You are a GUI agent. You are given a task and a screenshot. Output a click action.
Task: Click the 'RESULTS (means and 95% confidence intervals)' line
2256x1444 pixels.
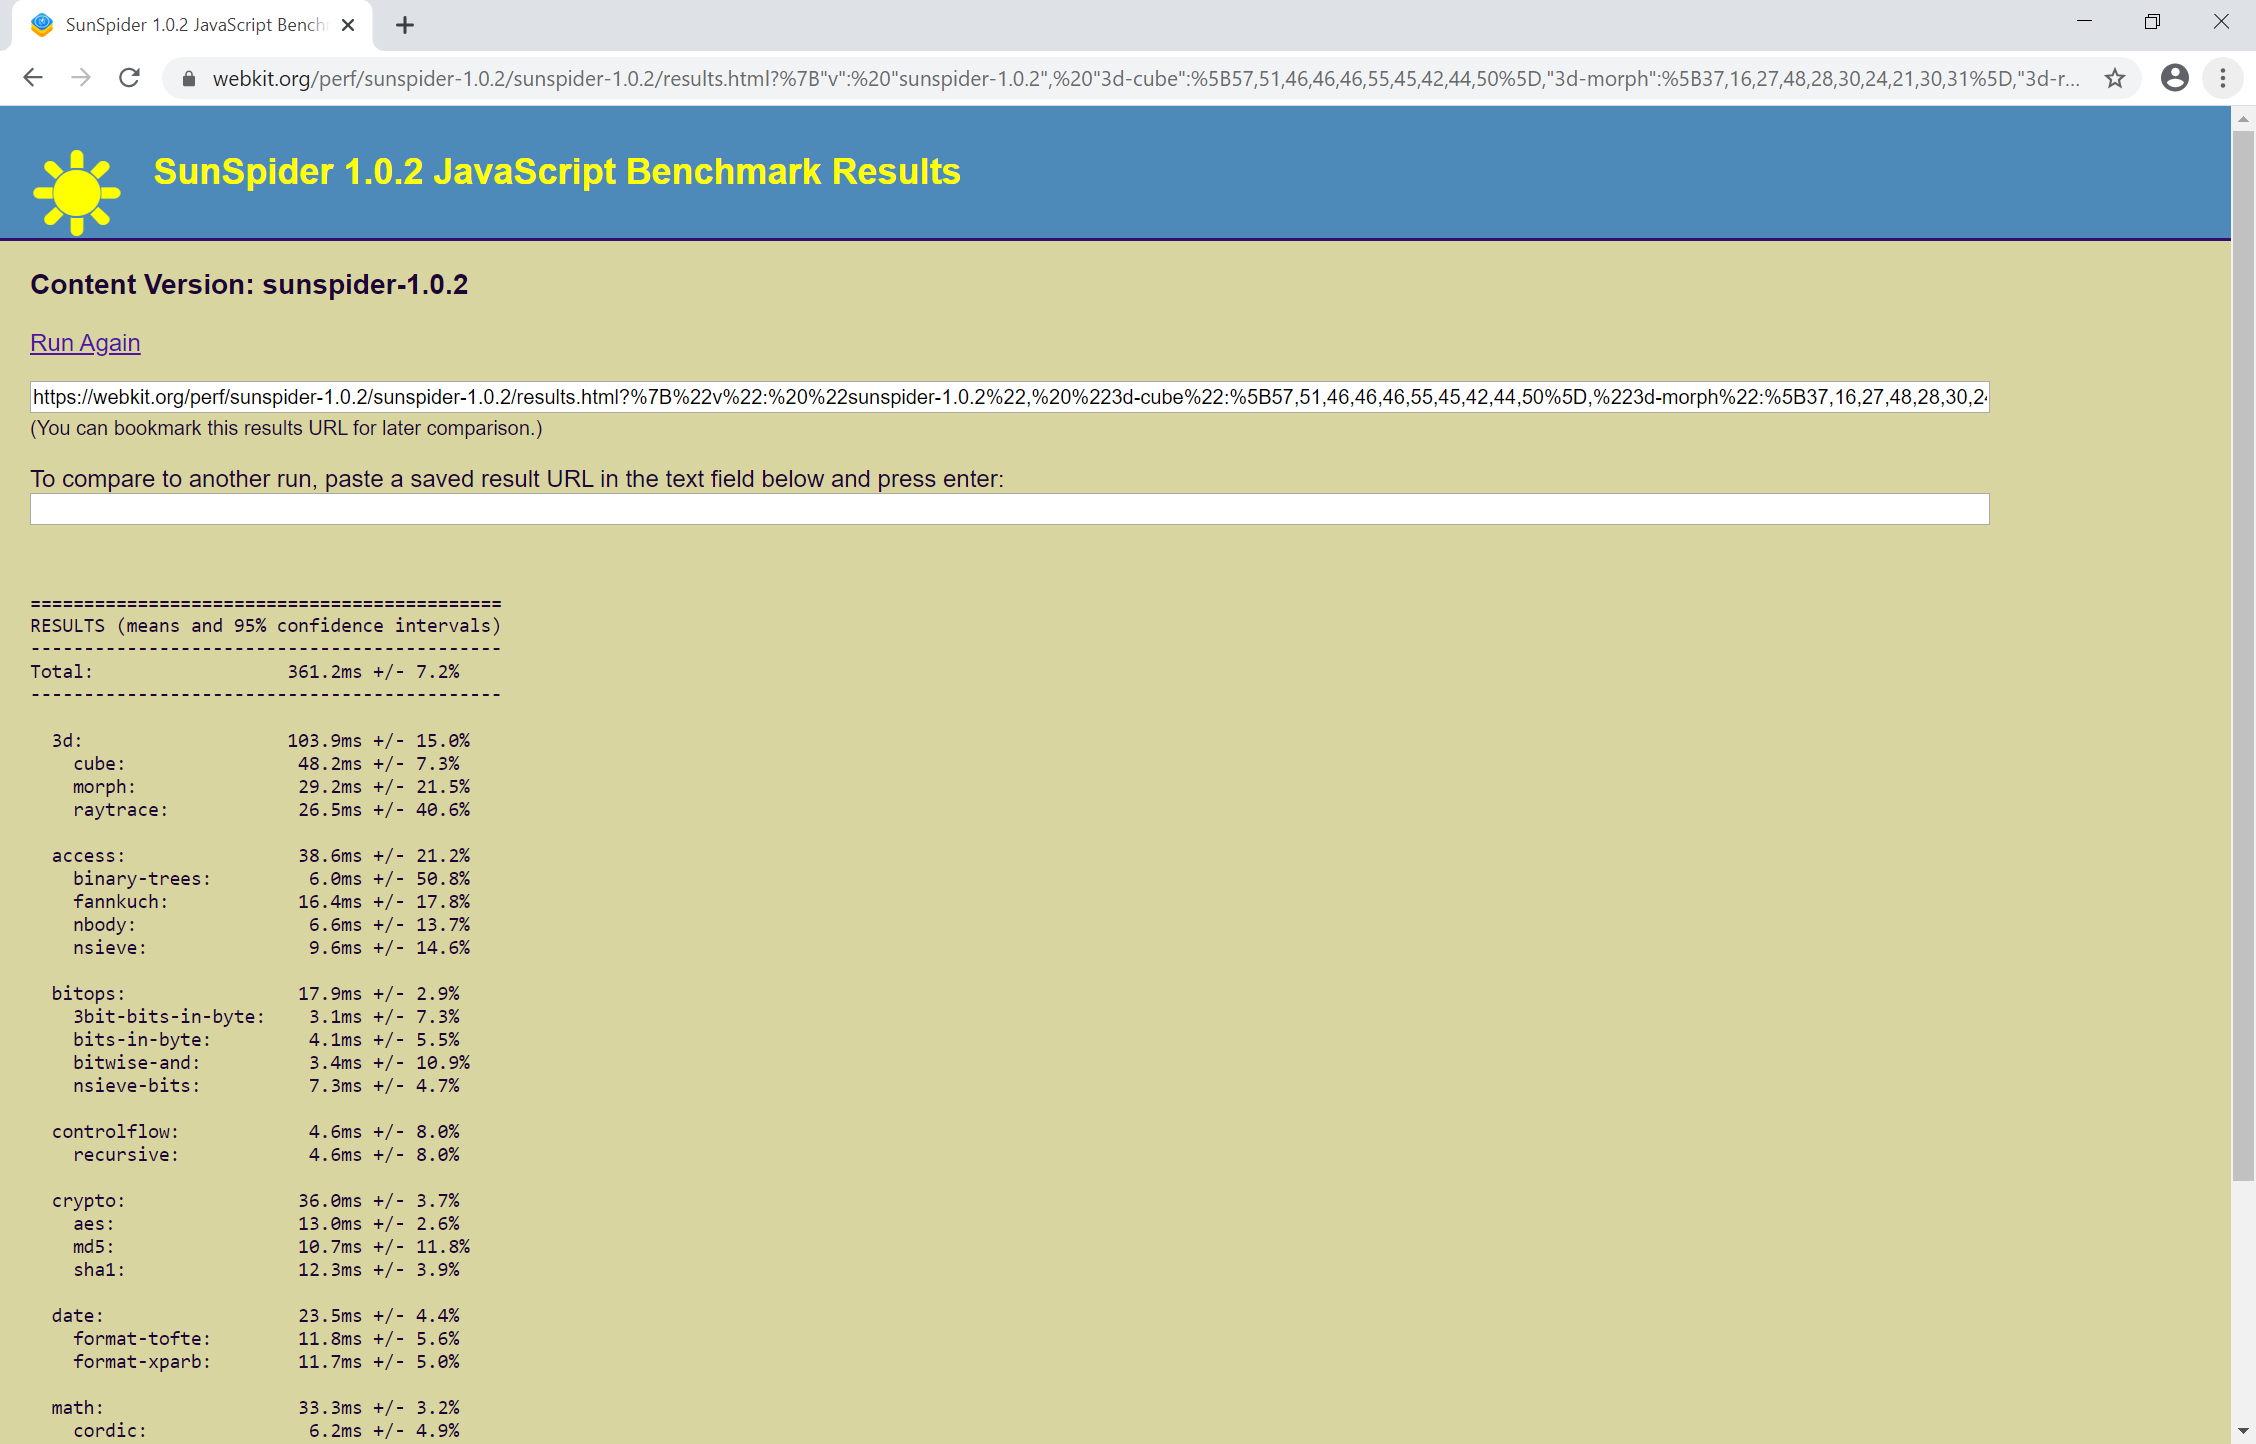coord(266,626)
